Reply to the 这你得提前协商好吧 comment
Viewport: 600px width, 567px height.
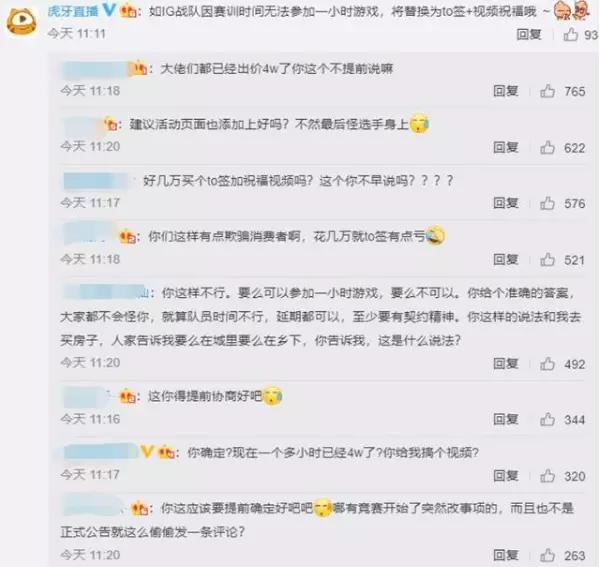(505, 419)
